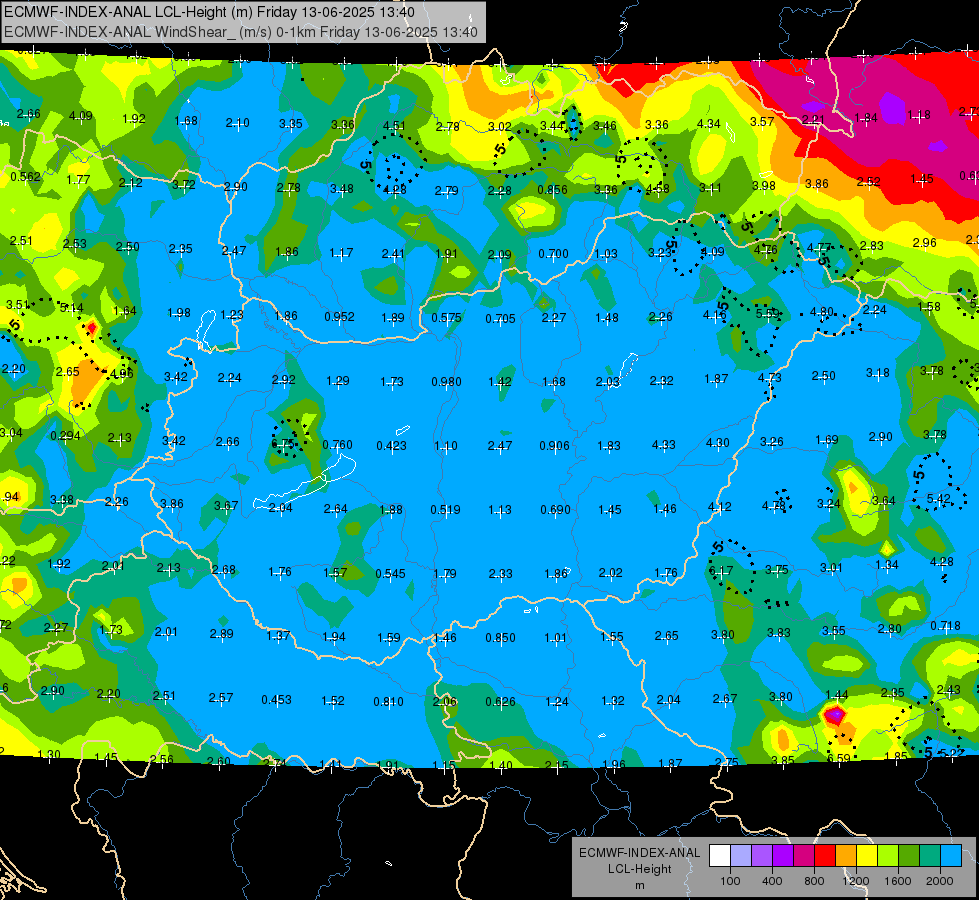Click the wind shear value 0.850

(x=500, y=638)
